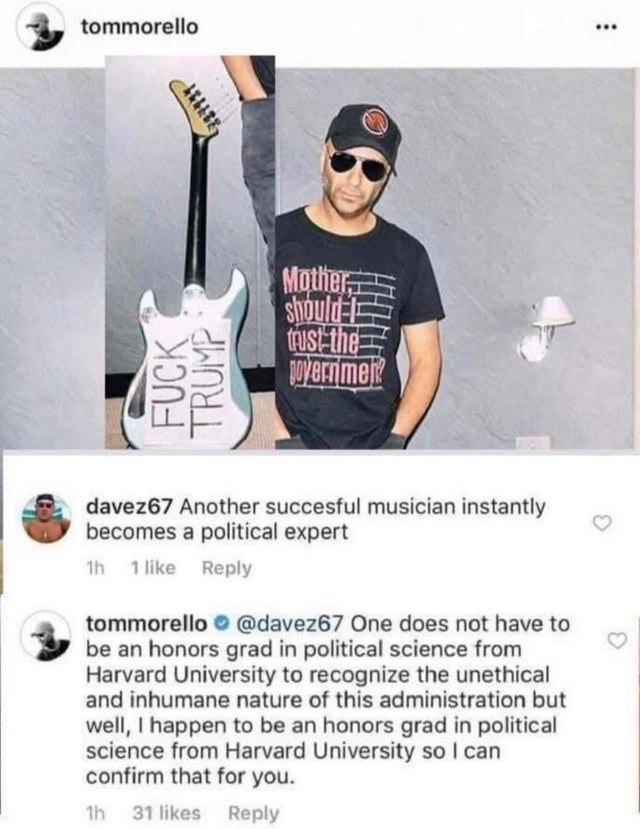Click tommorello's avatar beside the reply comment
Image resolution: width=640 pixels, height=829 pixels.
[45, 637]
